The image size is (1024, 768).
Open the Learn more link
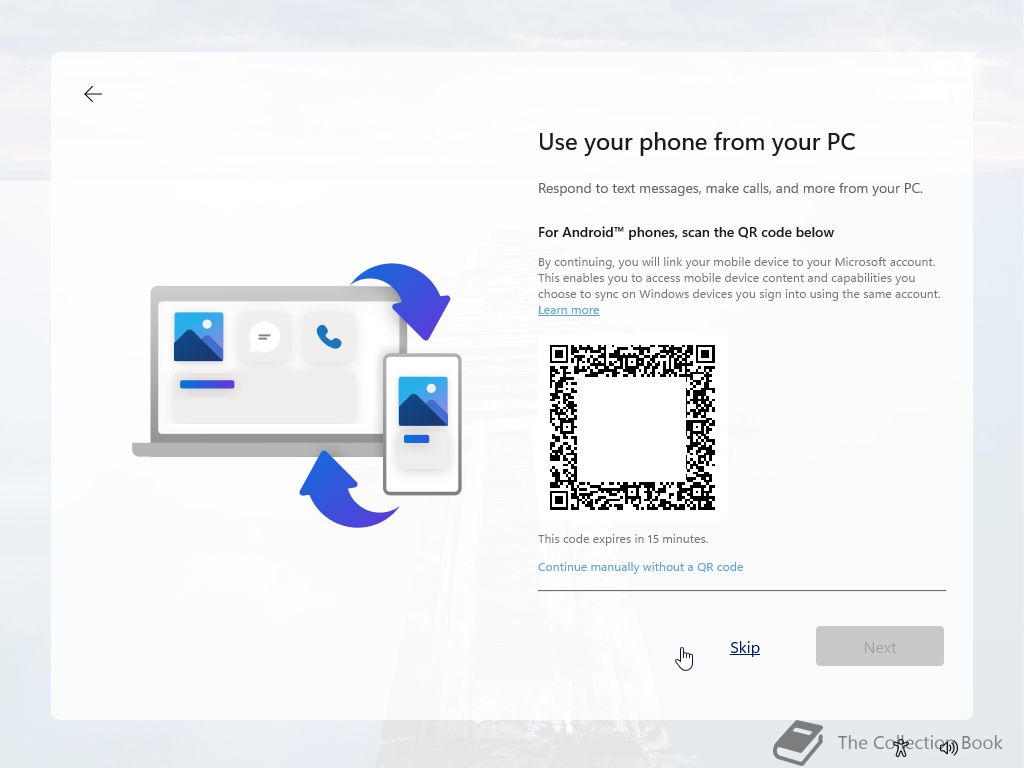tap(568, 310)
